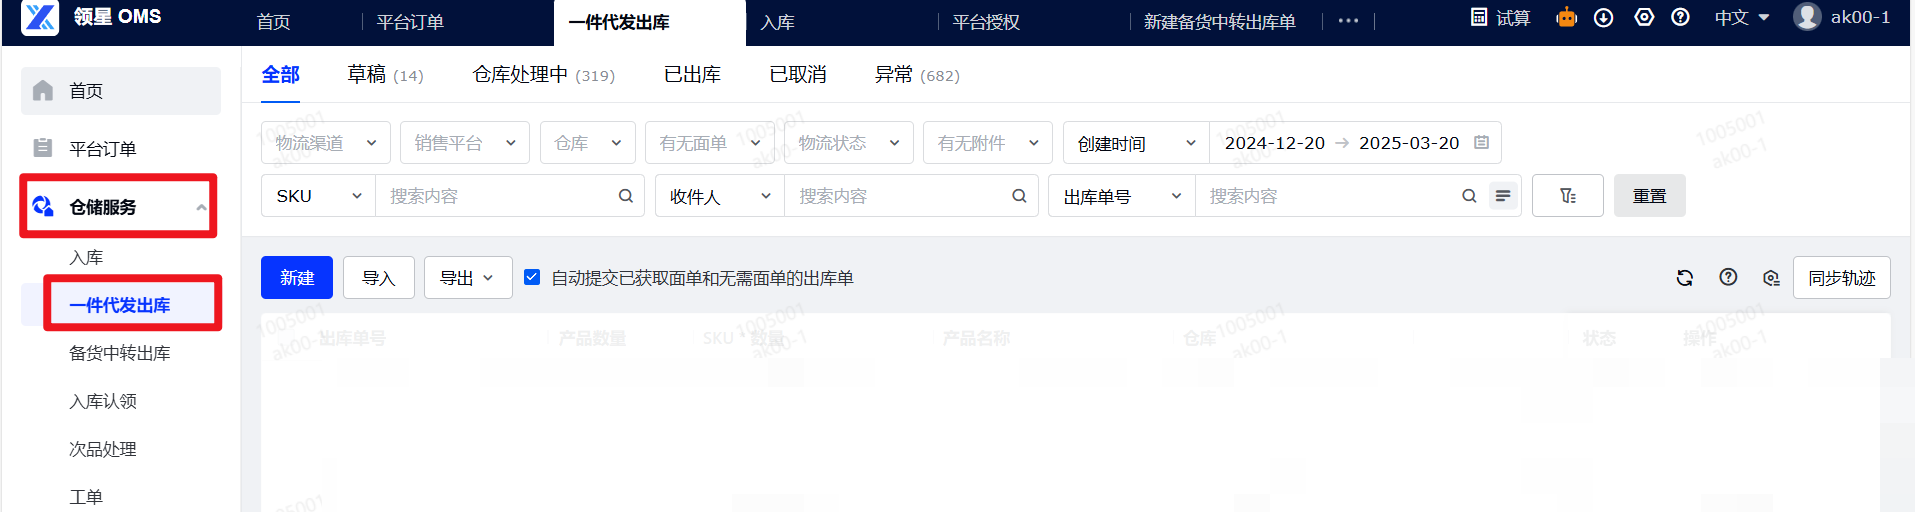This screenshot has height=512, width=1915.
Task: Open the 收件人 search type dropdown
Action: [720, 196]
